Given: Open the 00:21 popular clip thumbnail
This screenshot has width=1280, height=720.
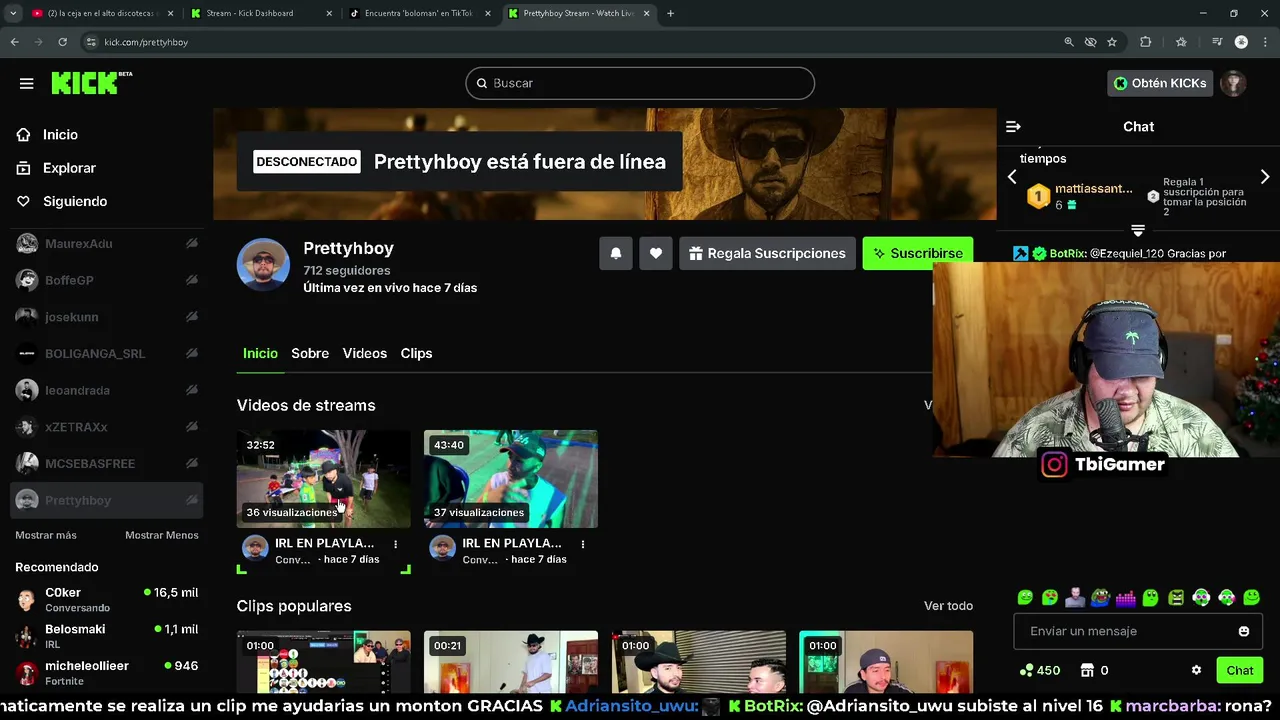Looking at the screenshot, I should tap(510, 662).
